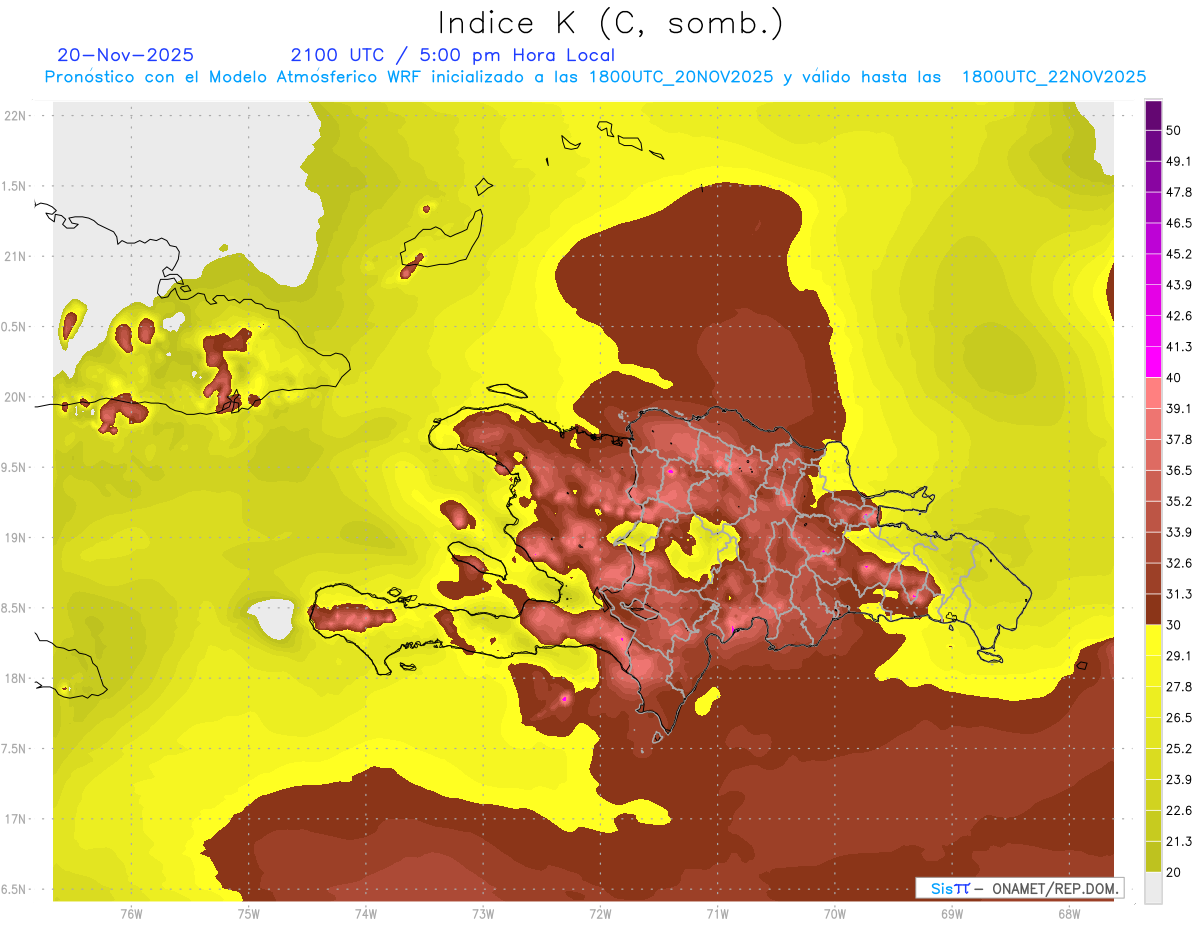The width and height of the screenshot is (1200, 927).
Task: Click the 'Pronostico con el Modelo Atmosferico WRF' subtitle line
Action: click(x=595, y=77)
